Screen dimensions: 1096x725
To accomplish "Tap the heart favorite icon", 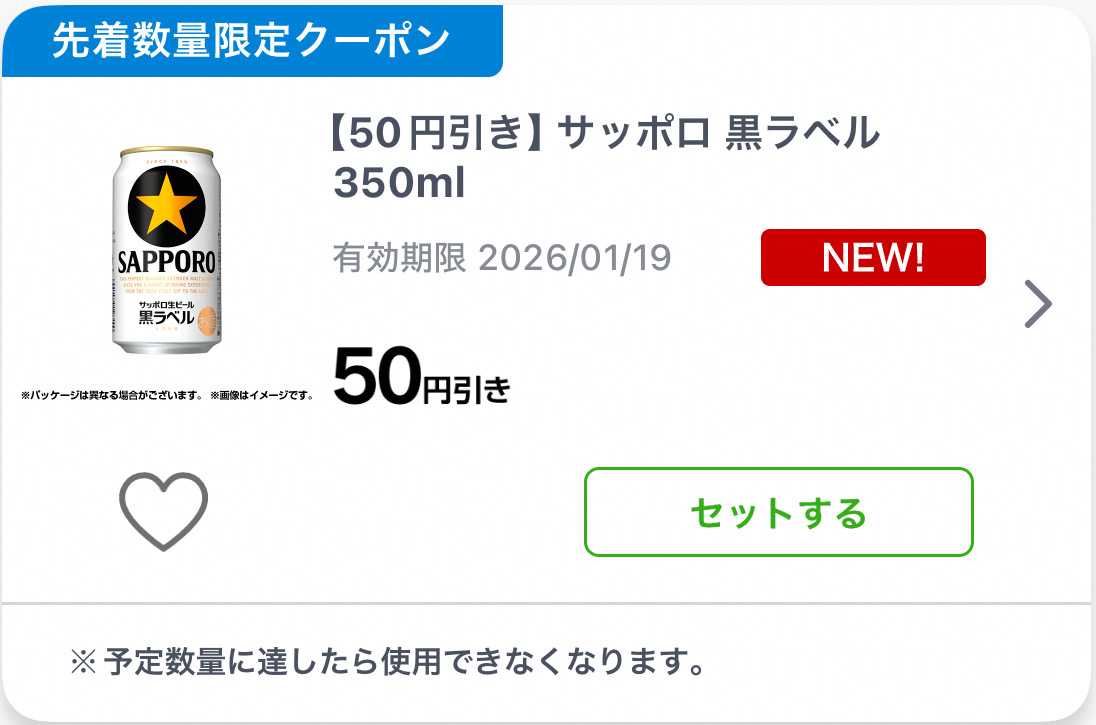I will point(164,511).
